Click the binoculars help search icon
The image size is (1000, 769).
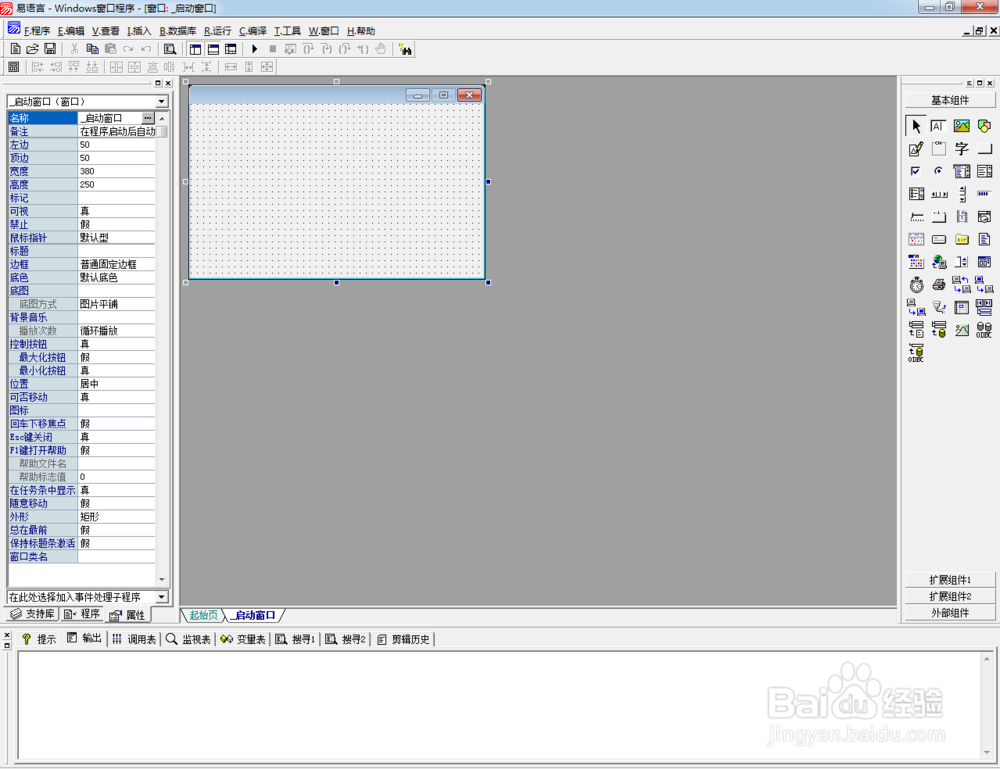coord(405,49)
